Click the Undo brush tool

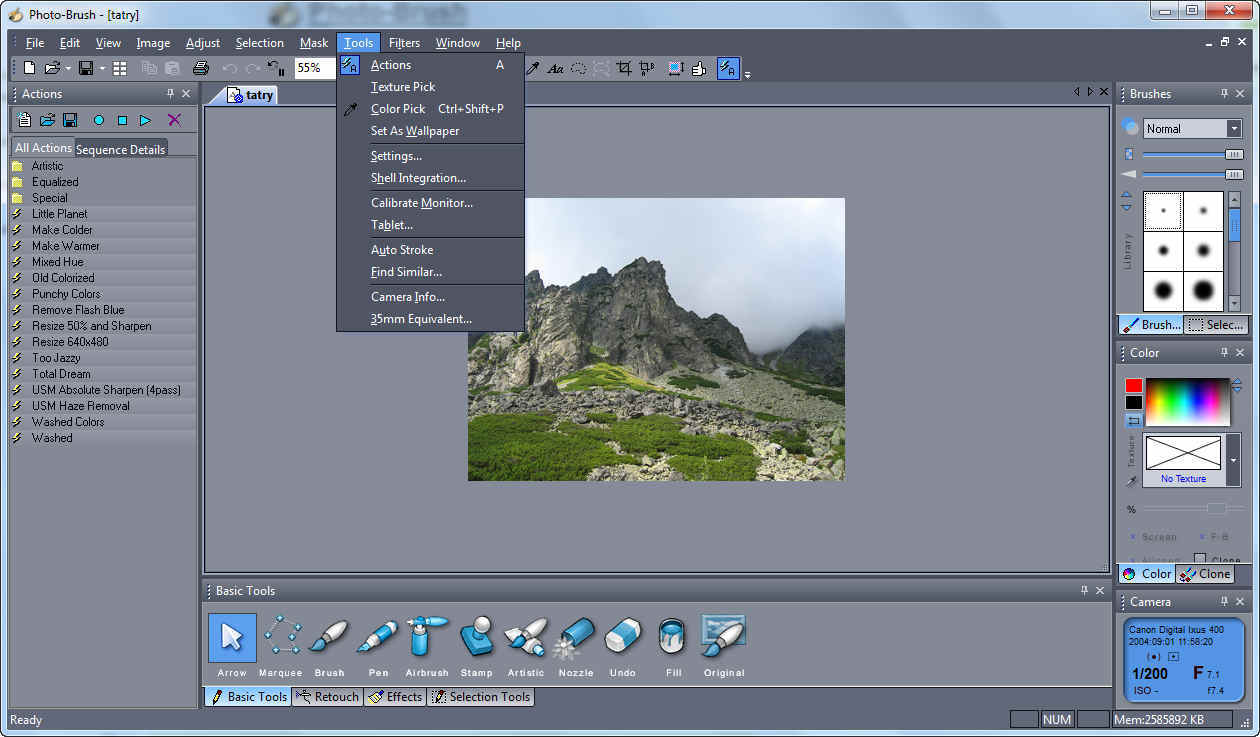[x=622, y=637]
